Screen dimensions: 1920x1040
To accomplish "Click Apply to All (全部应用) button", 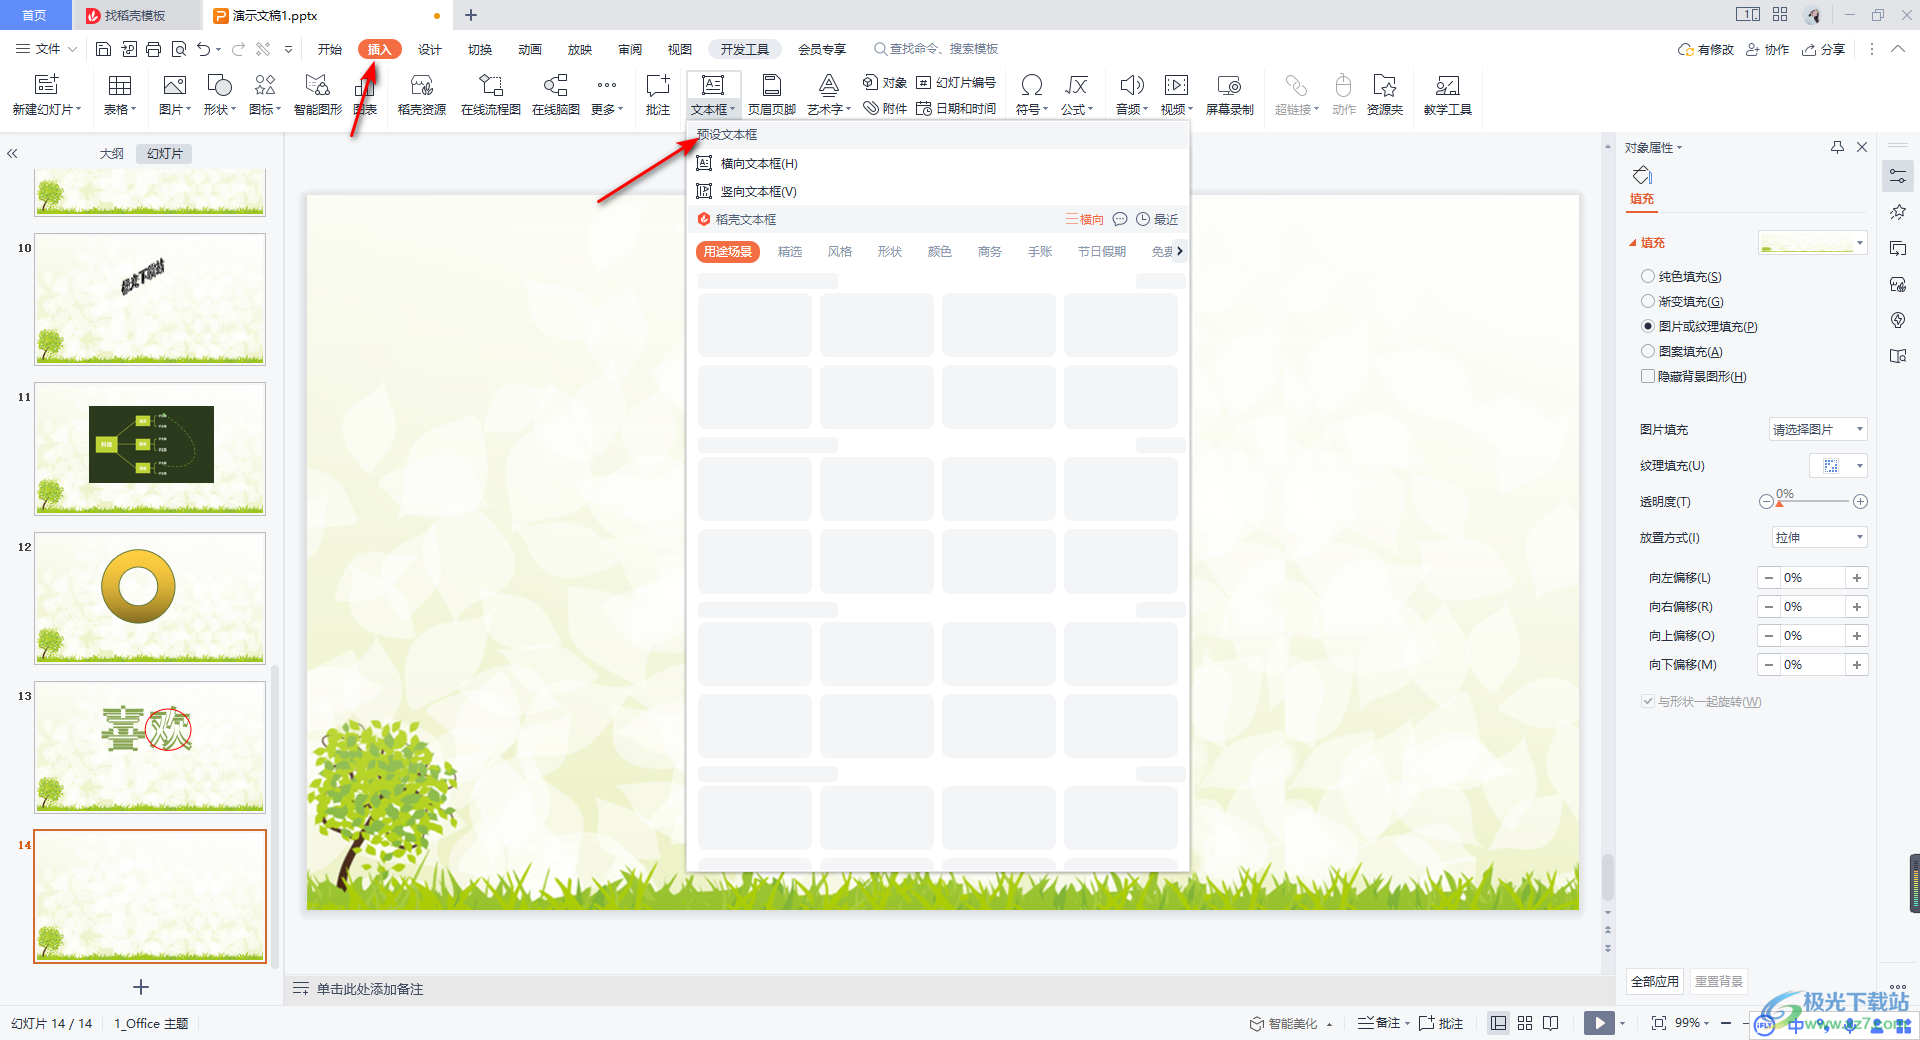I will [1655, 981].
